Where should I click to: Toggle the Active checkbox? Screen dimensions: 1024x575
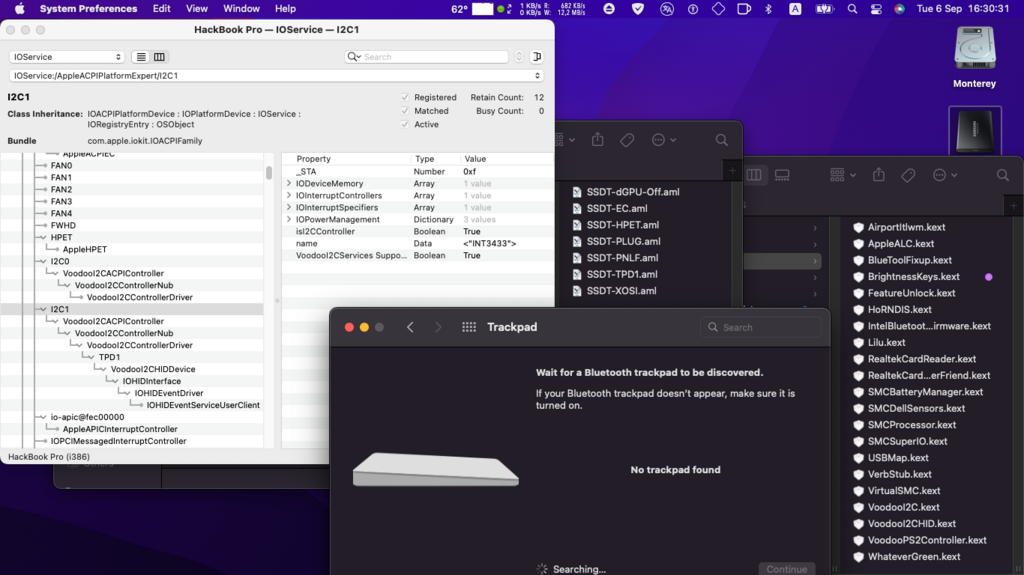pyautogui.click(x=405, y=125)
